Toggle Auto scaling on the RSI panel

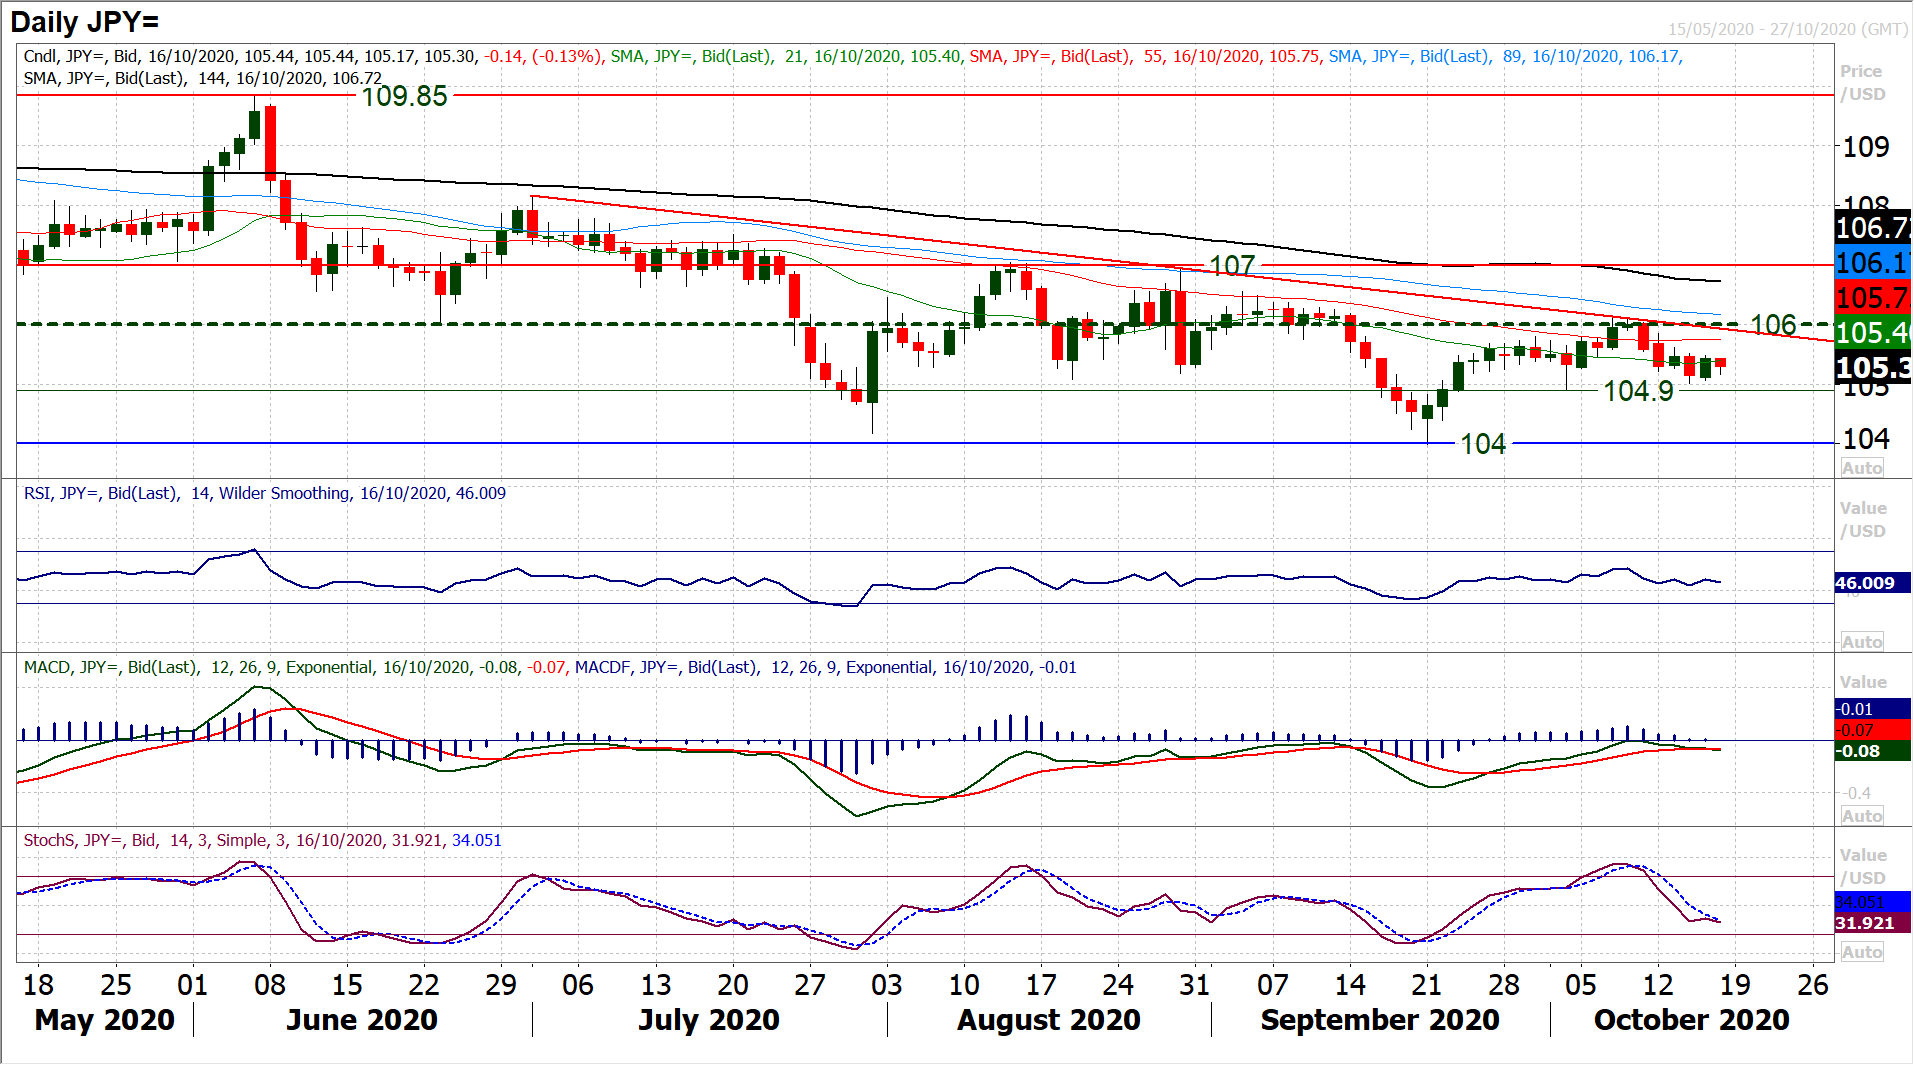(x=1861, y=642)
